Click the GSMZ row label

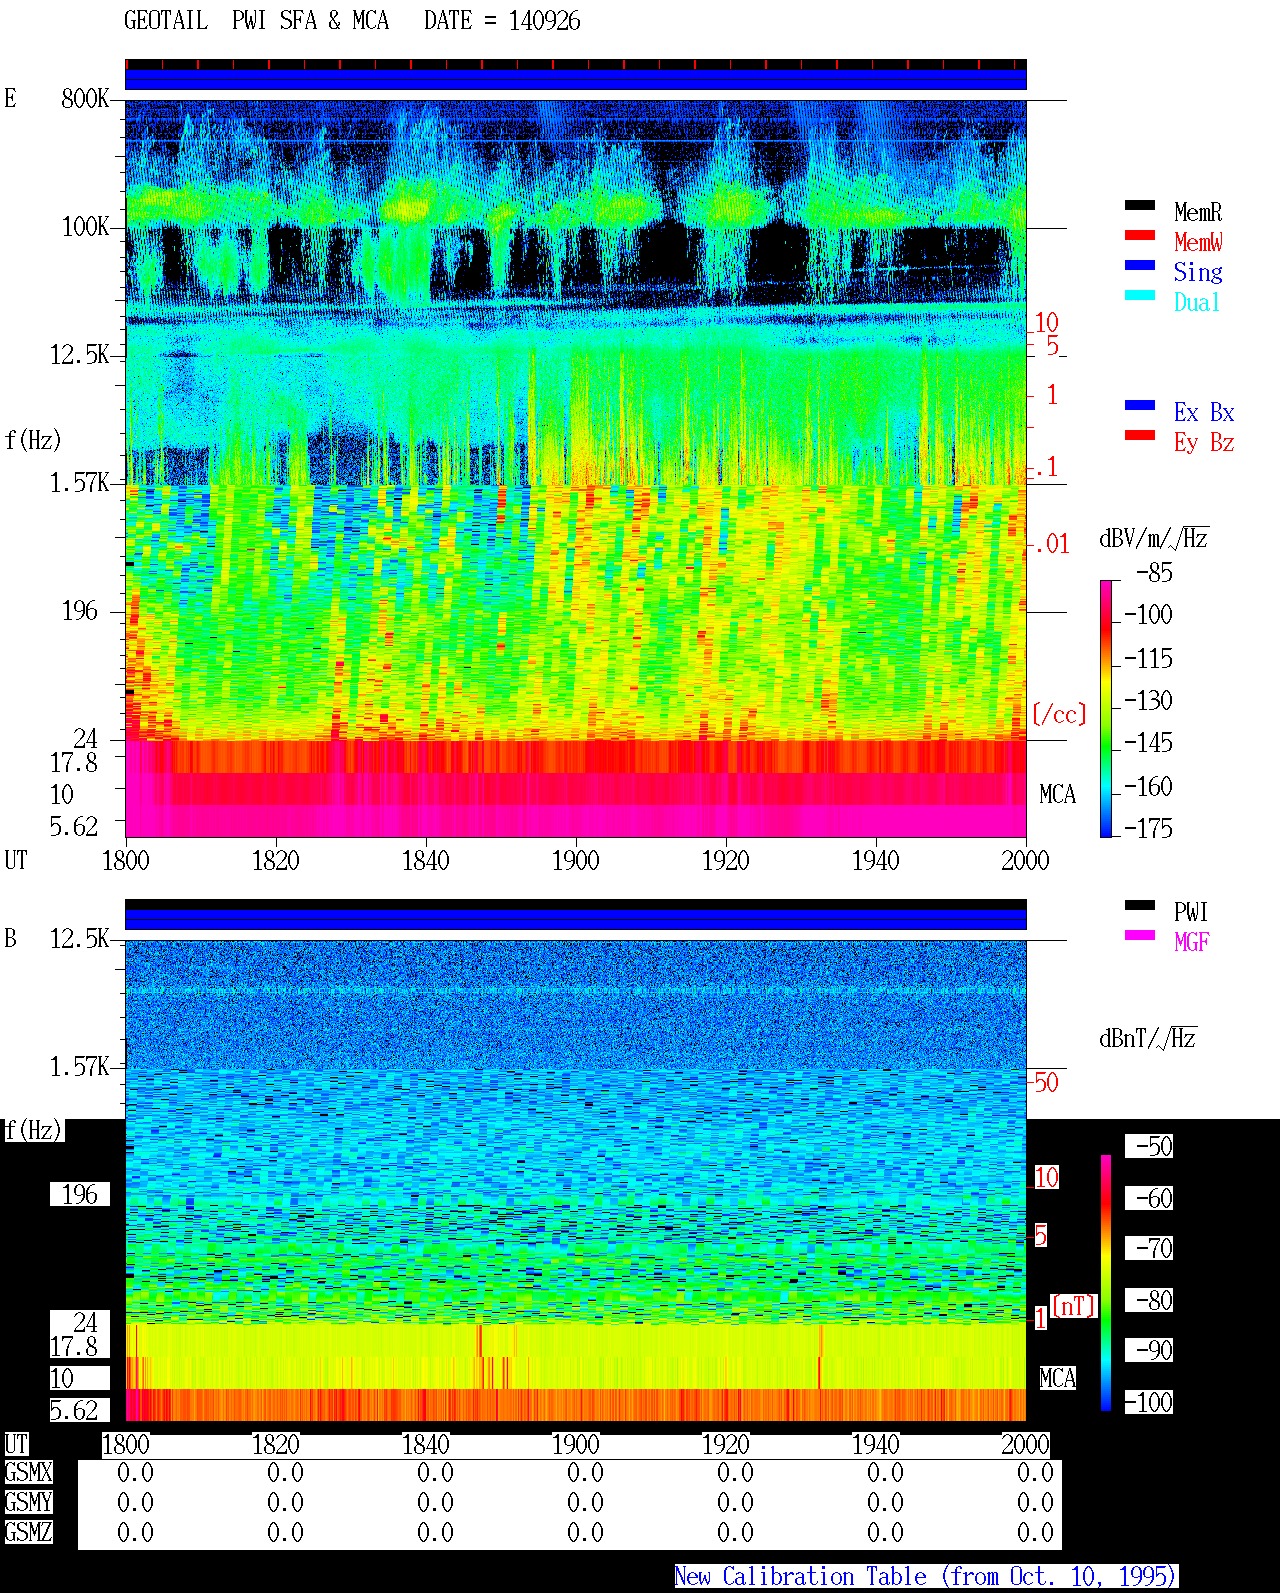point(28,1532)
